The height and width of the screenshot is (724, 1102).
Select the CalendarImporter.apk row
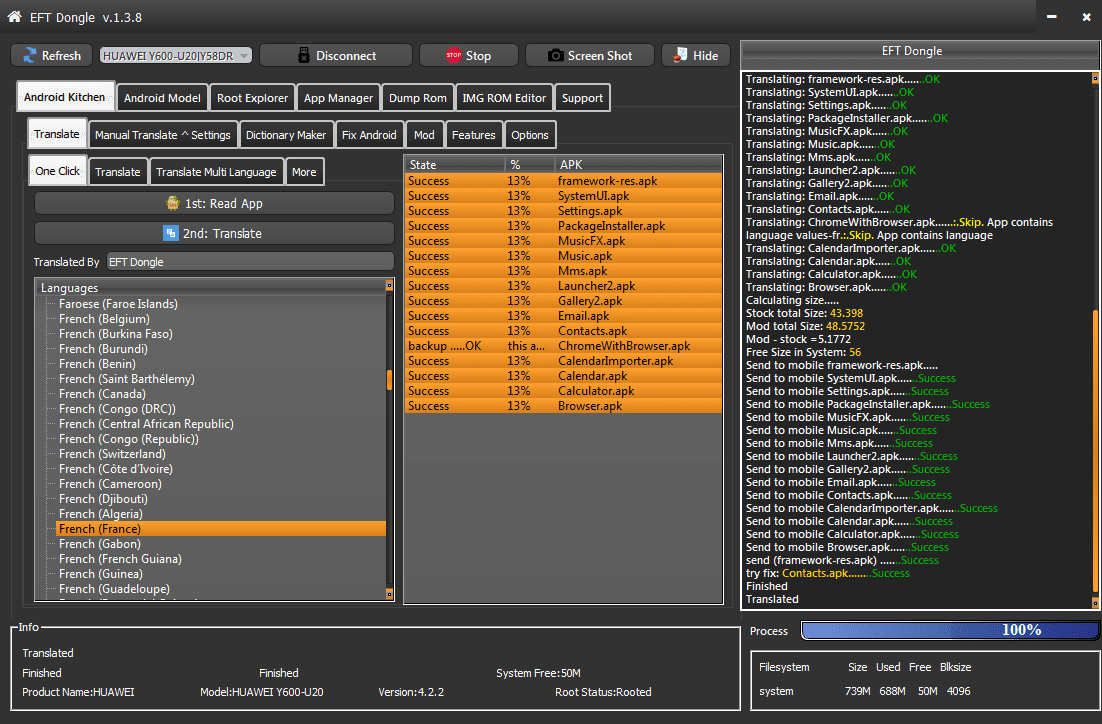564,361
